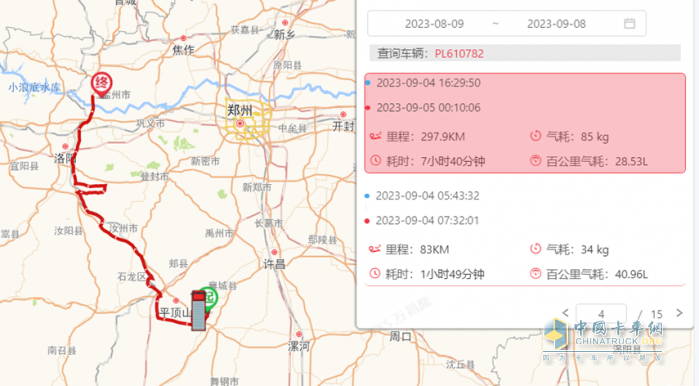Click the mileage icon beside 83KM
Image resolution: width=699 pixels, height=386 pixels.
[374, 249]
